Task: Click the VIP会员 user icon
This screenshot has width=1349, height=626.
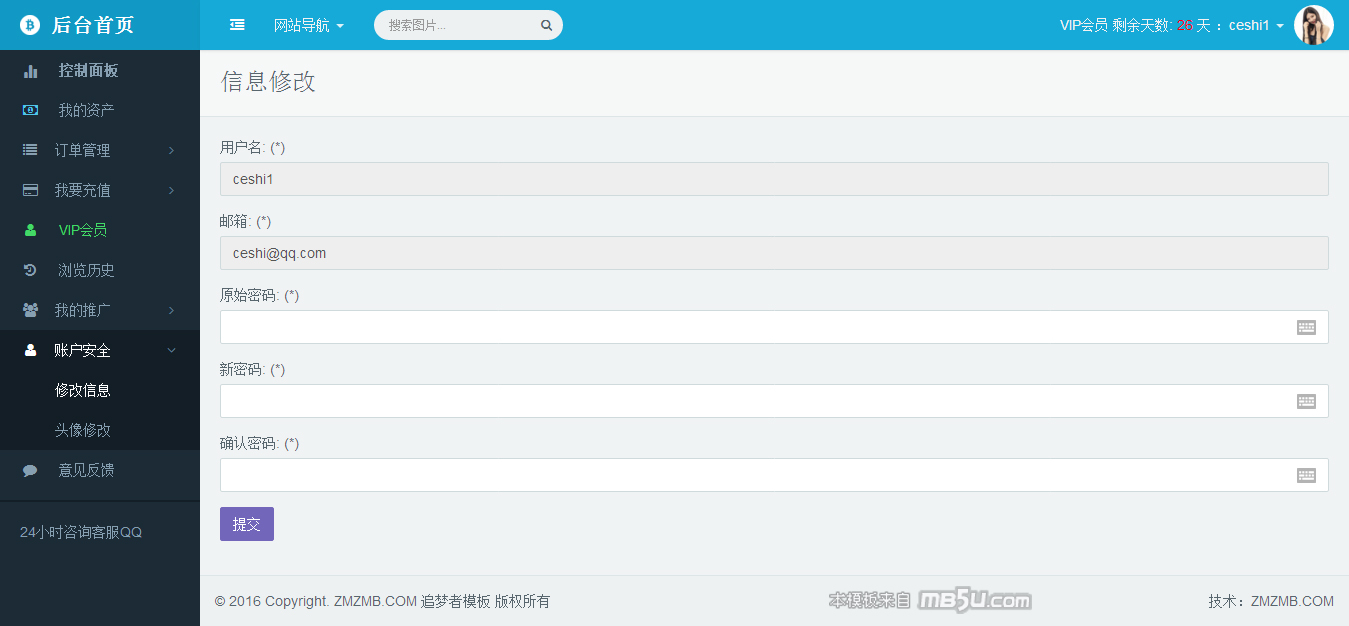Action: [x=31, y=230]
